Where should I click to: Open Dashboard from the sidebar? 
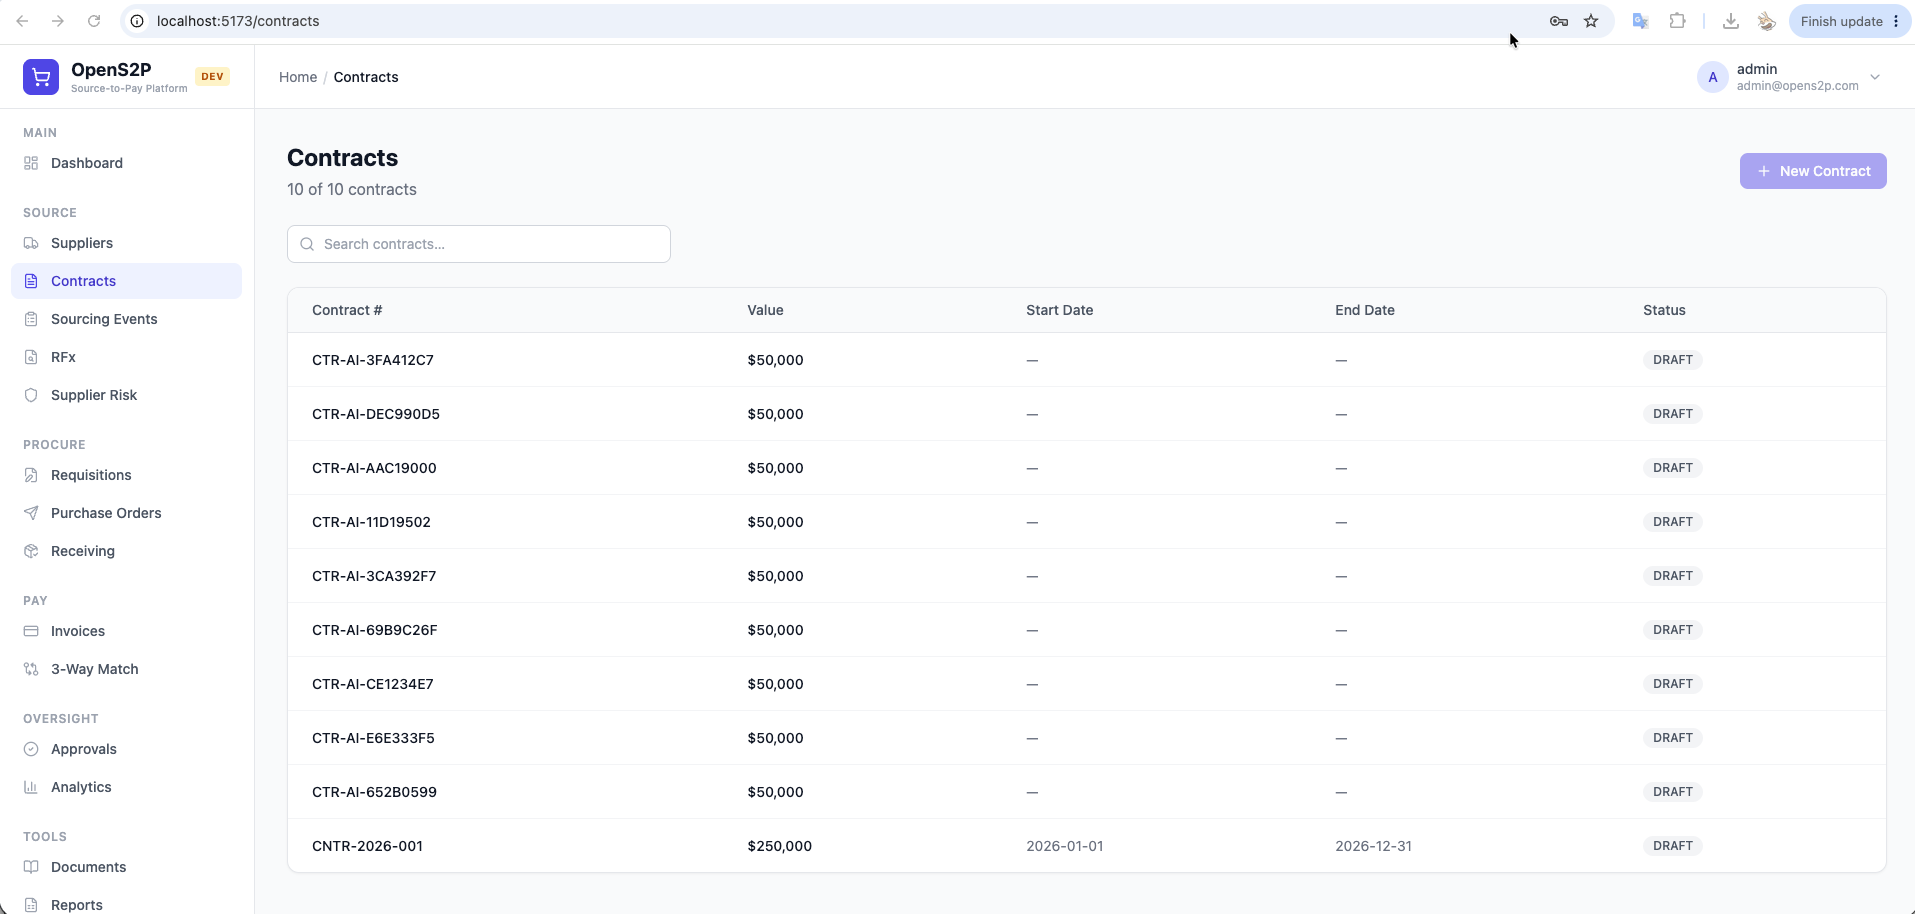(126, 163)
